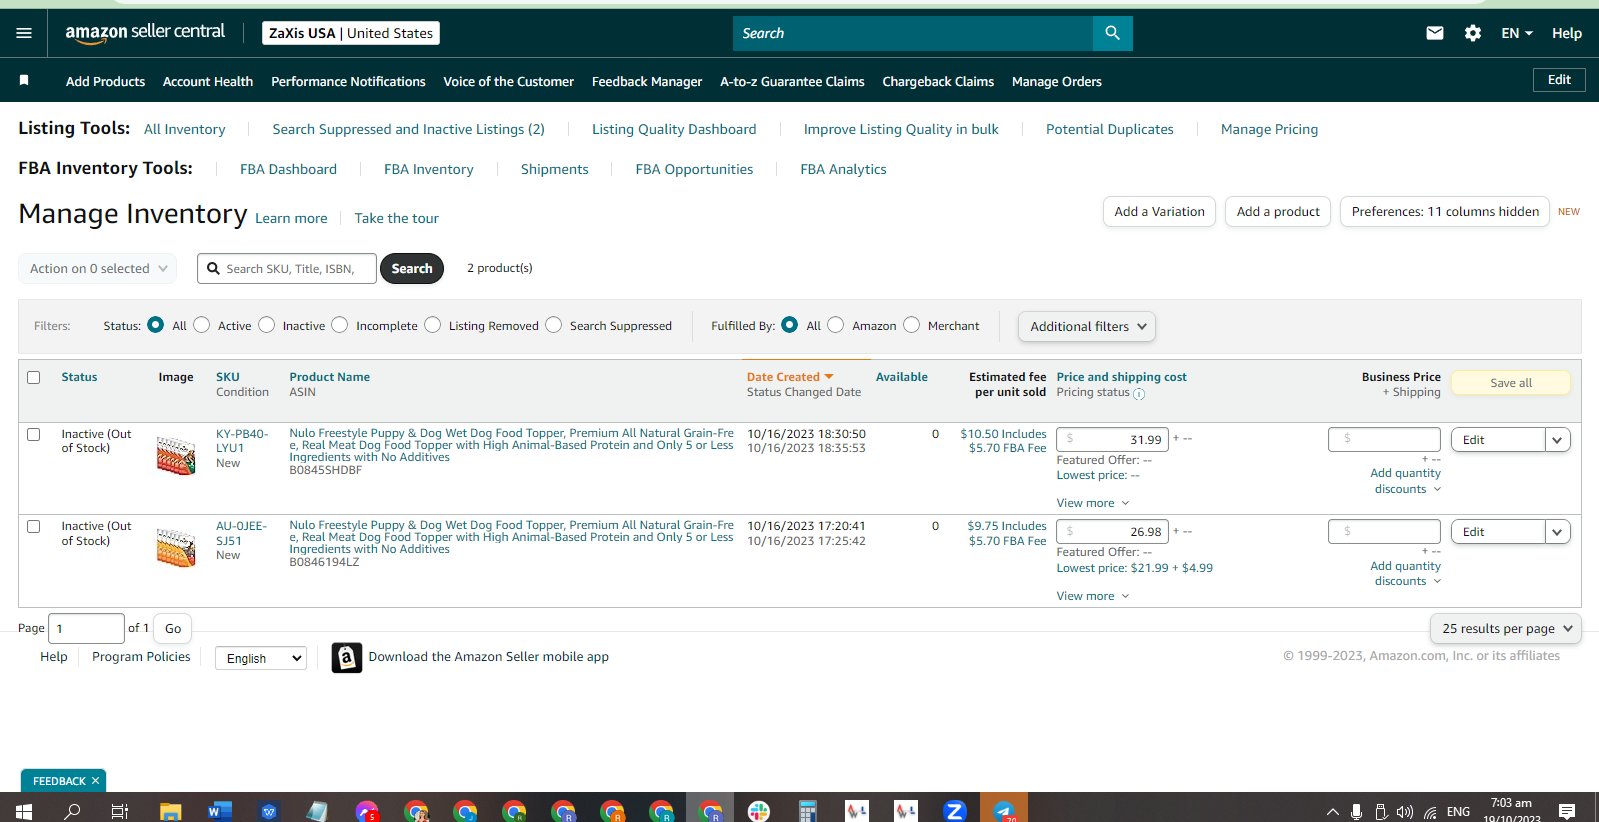1599x822 pixels.
Task: Close the Feedback tab with X
Action: click(95, 781)
